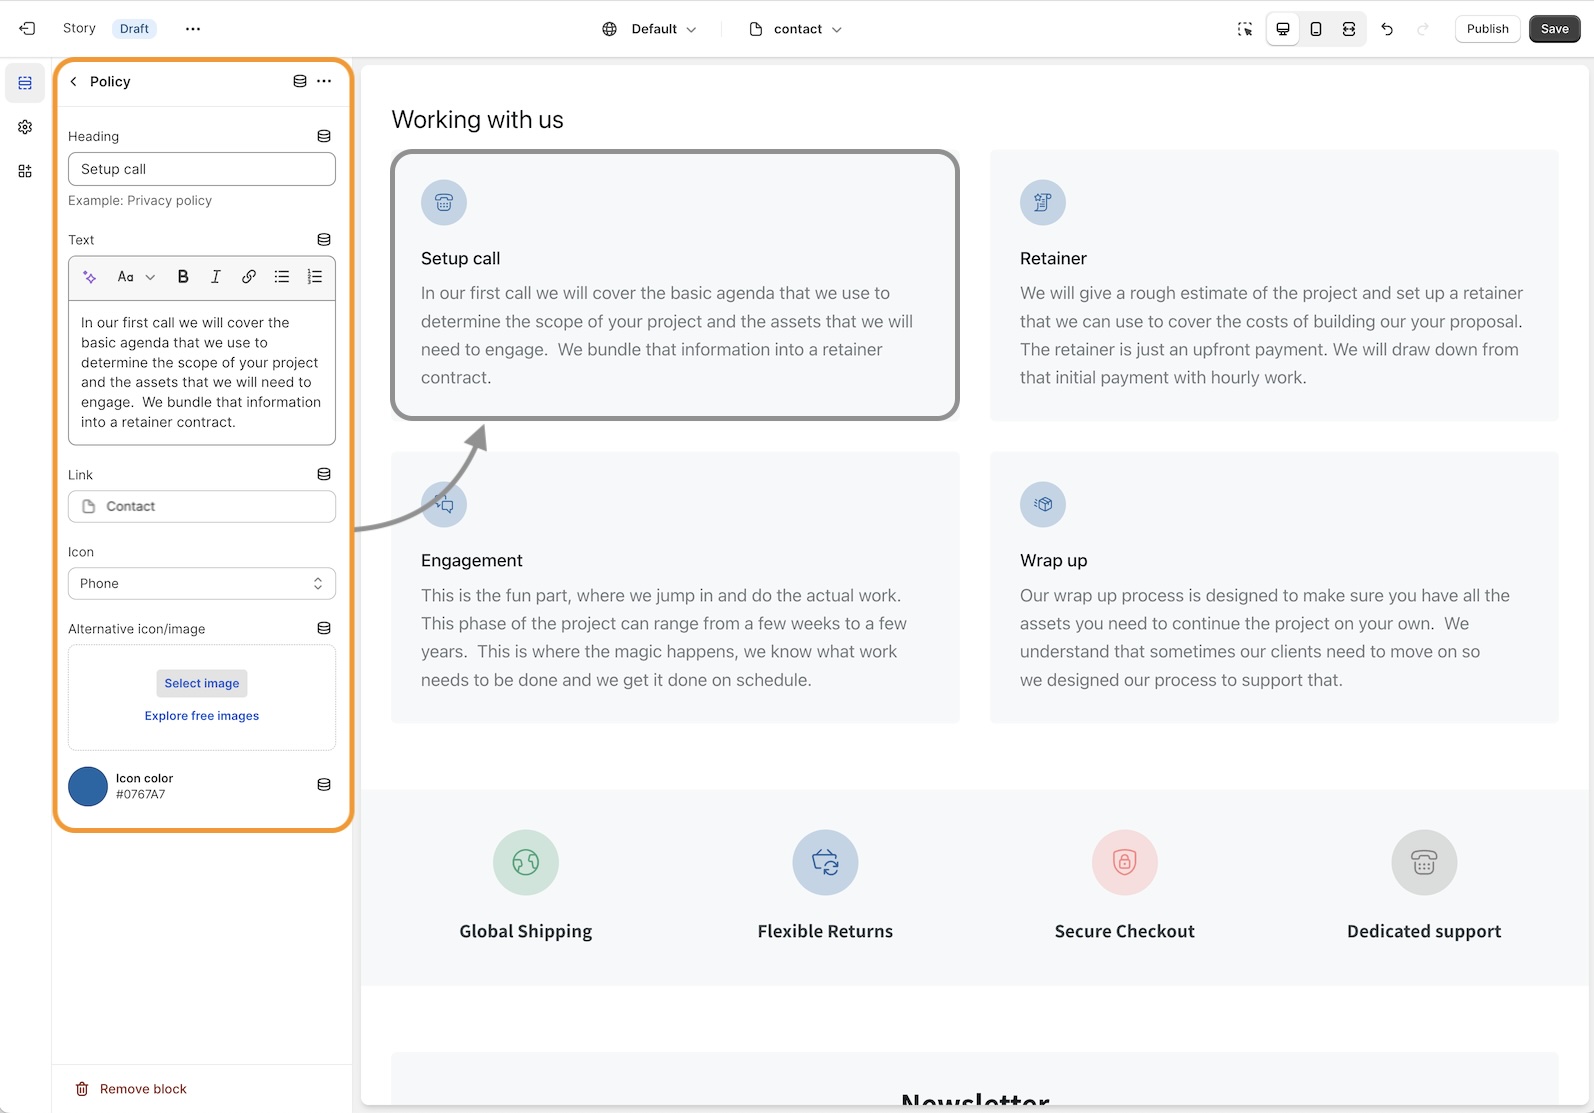Click the undo arrow icon
Image resolution: width=1594 pixels, height=1113 pixels.
[x=1387, y=29]
